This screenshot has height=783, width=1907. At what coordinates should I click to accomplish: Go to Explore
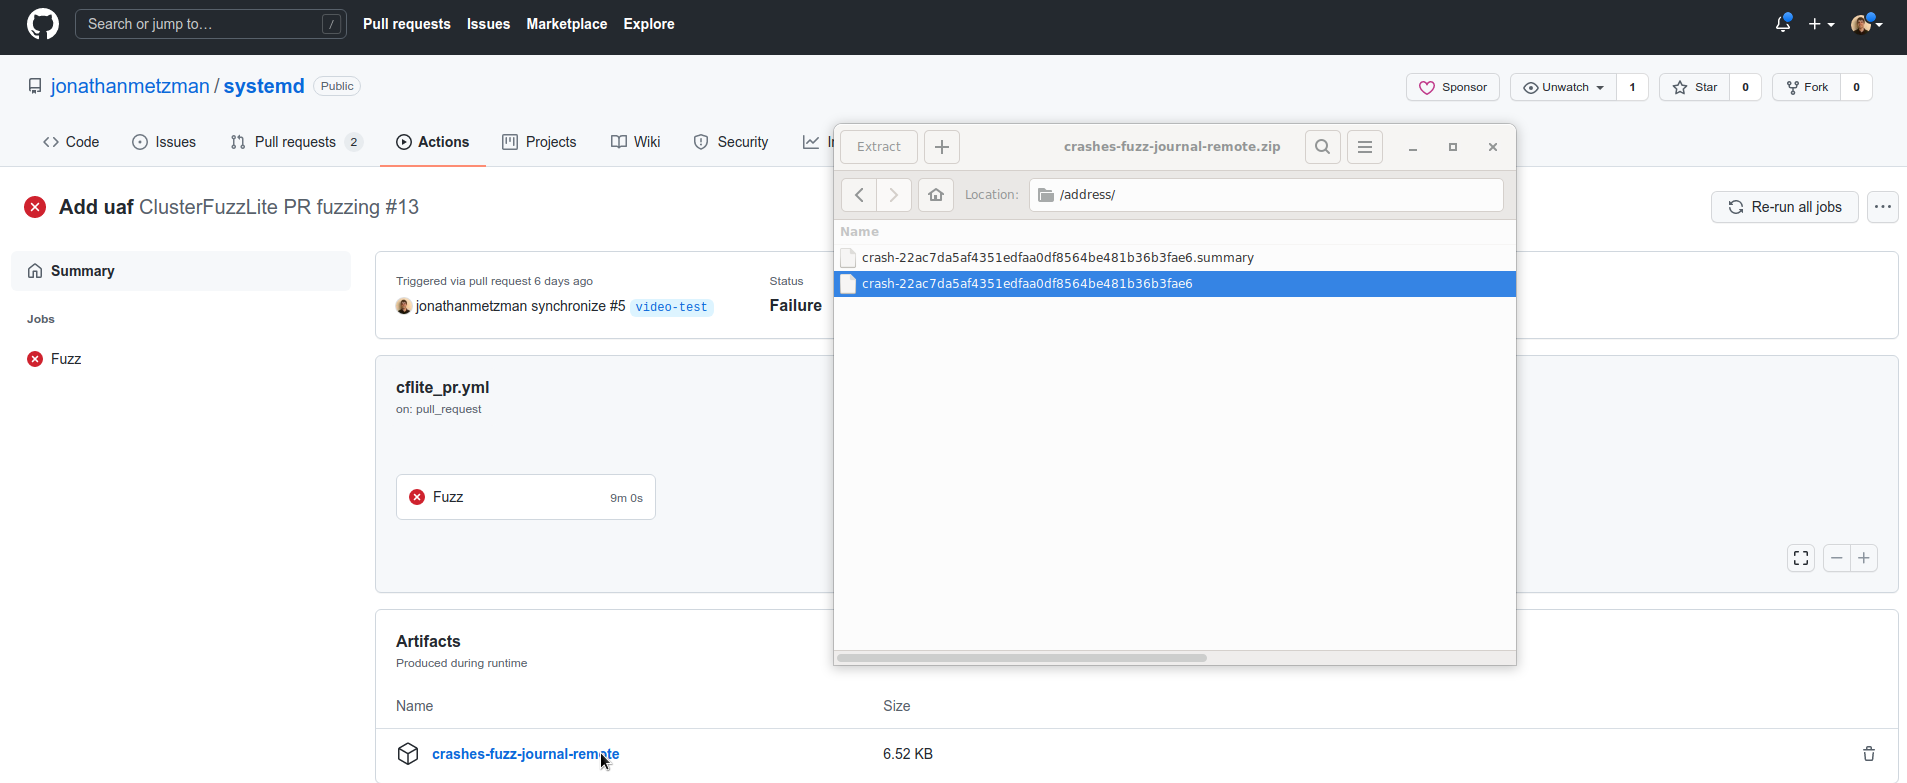[x=649, y=24]
